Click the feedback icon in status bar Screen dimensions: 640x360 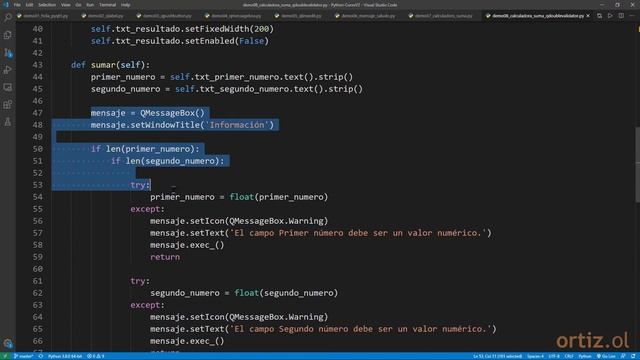pos(623,356)
